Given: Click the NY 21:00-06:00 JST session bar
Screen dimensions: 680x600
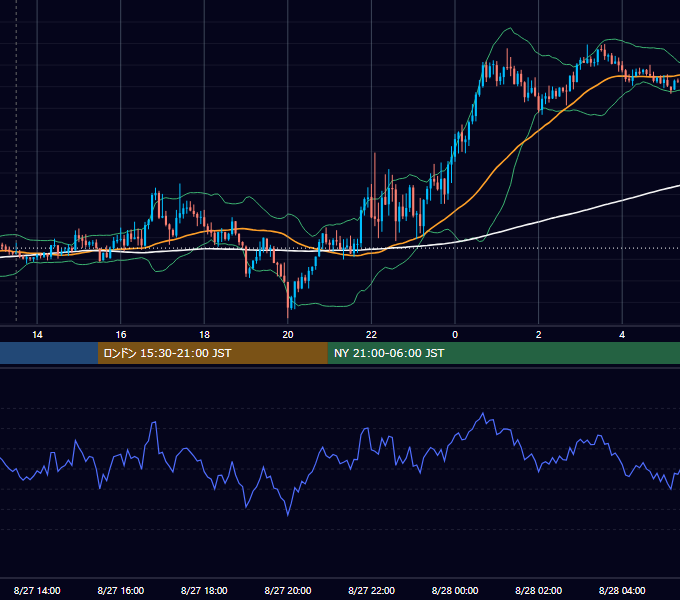Looking at the screenshot, I should click(x=503, y=353).
